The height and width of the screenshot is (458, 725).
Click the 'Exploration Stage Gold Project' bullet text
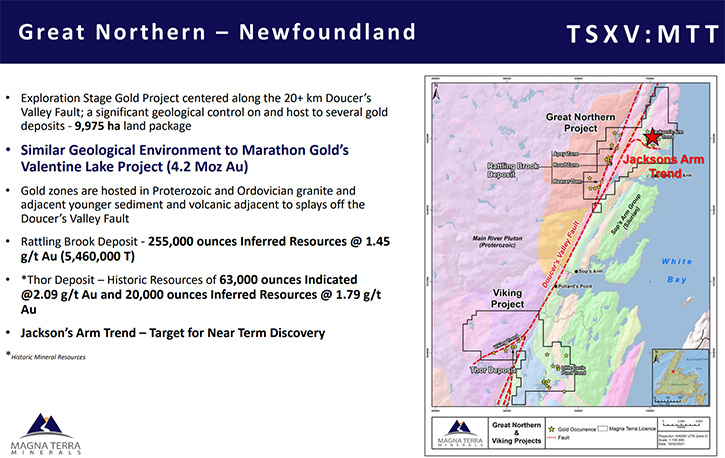[204, 112]
